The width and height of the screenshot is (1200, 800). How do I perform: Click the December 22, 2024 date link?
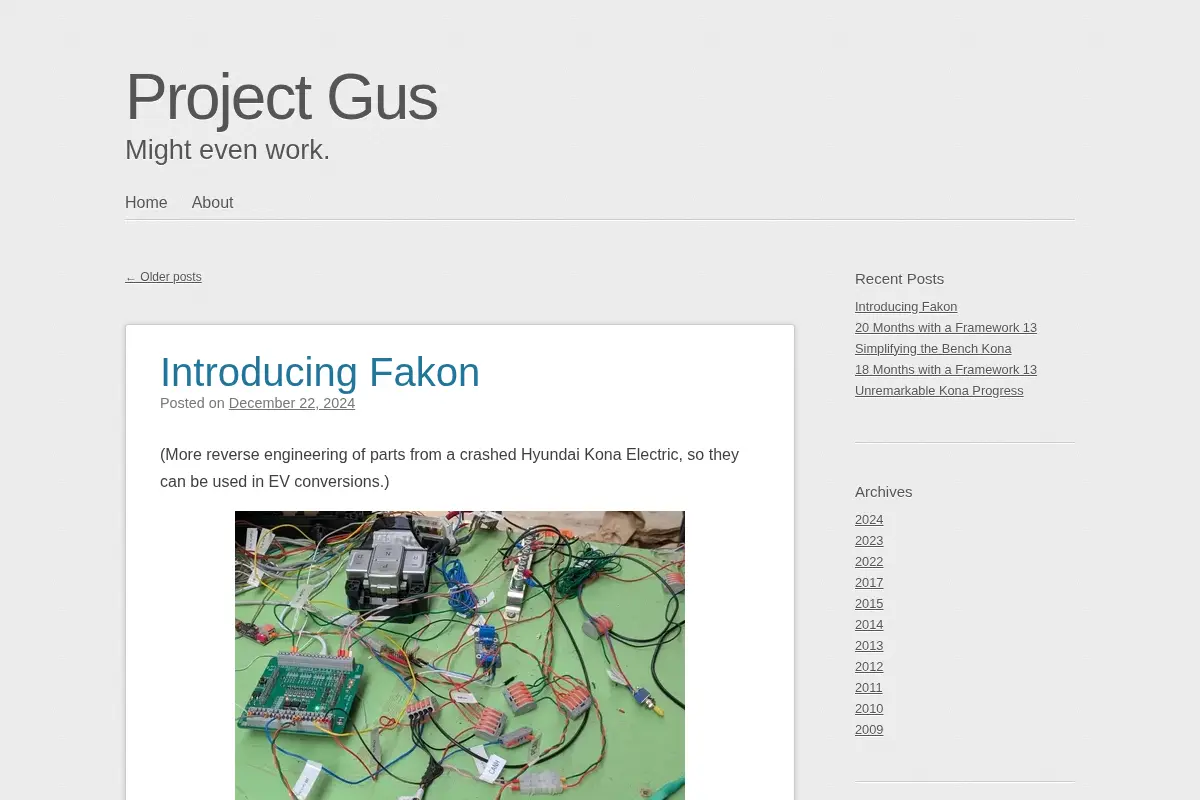(x=292, y=403)
